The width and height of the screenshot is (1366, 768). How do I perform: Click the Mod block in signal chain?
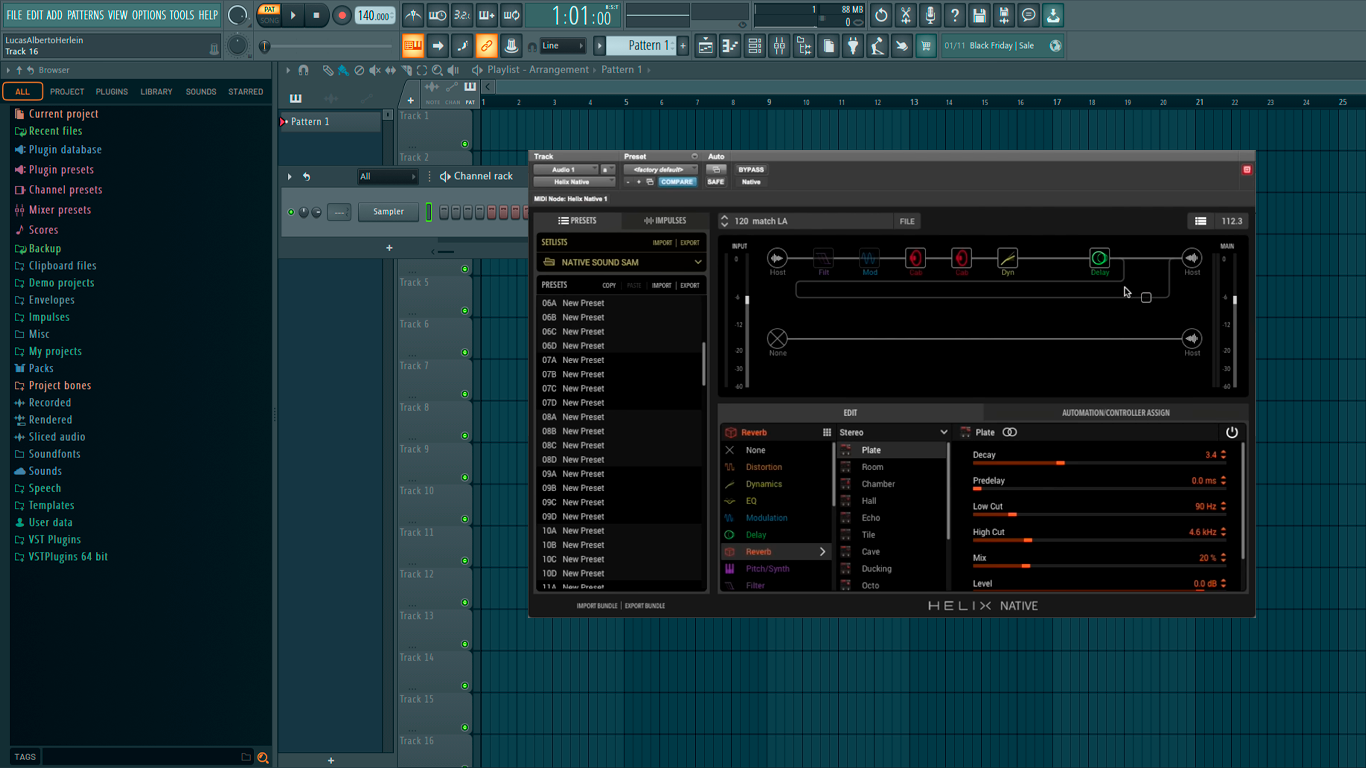coord(869,259)
